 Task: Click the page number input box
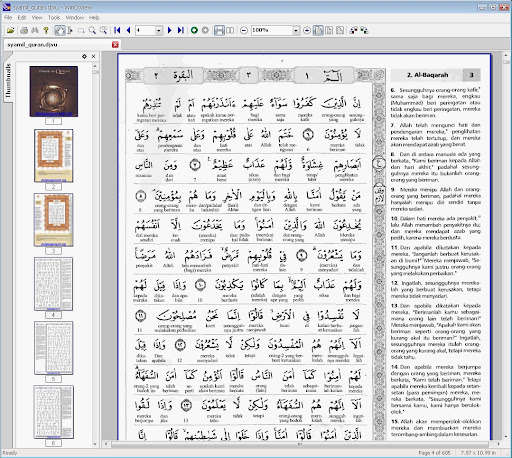145,30
